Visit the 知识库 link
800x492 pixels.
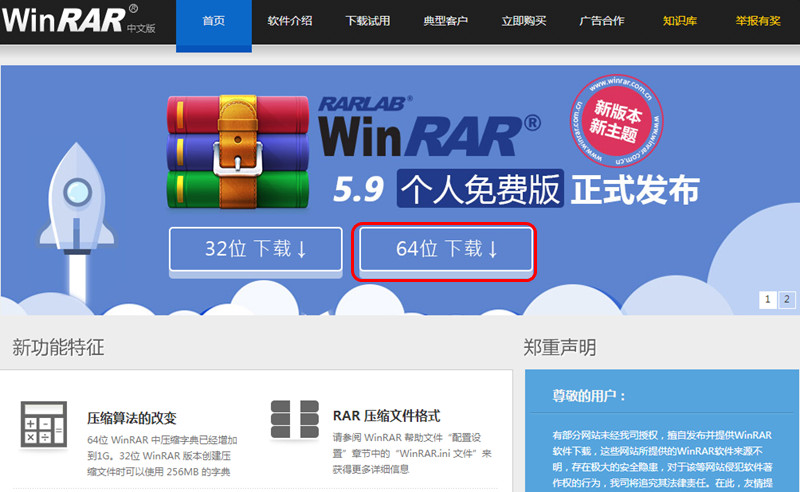pyautogui.click(x=680, y=21)
